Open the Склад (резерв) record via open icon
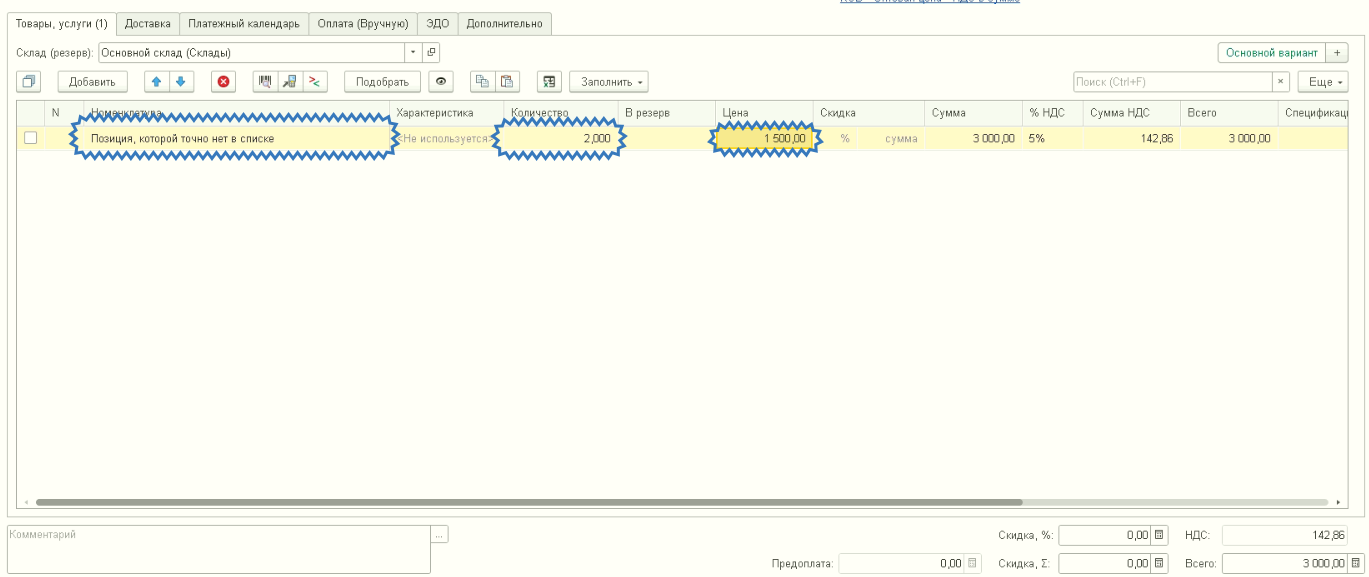Viewport: 1369px width, 577px height. [x=431, y=52]
